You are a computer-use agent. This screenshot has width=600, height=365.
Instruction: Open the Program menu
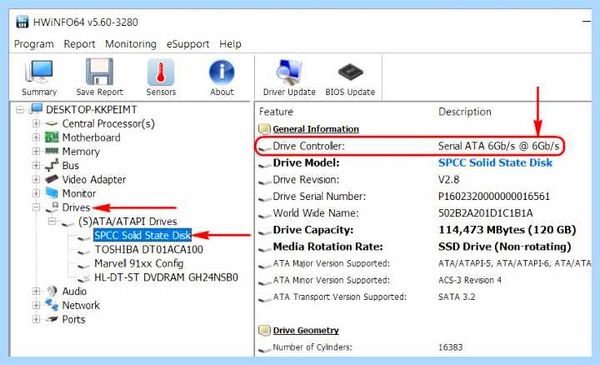(x=34, y=44)
